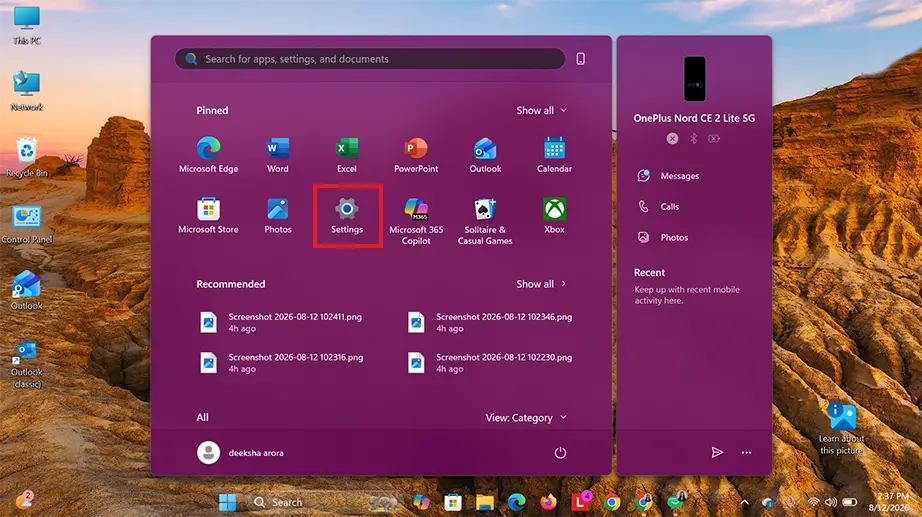The height and width of the screenshot is (517, 922).
Task: Open File Explorer from the taskbar
Action: point(485,502)
